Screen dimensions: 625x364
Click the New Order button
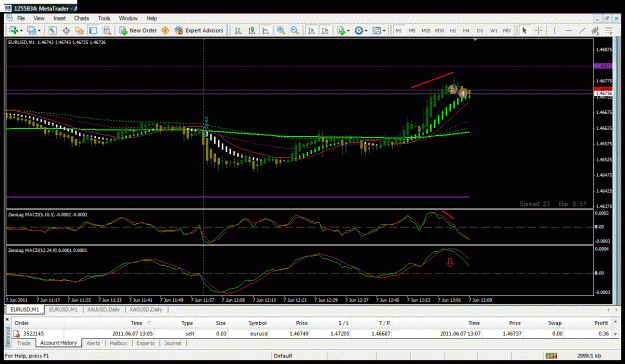(x=138, y=30)
